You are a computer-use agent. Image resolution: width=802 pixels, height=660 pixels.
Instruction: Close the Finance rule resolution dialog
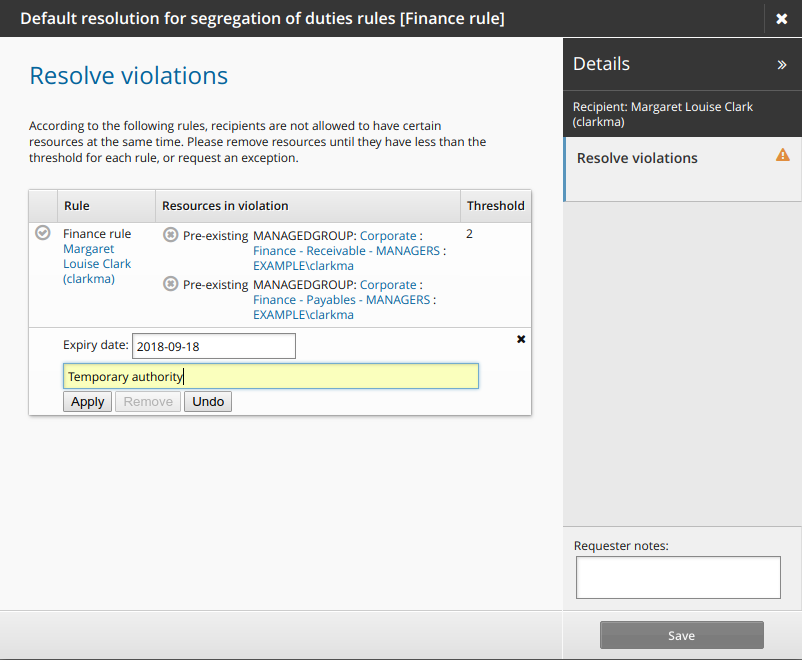click(781, 19)
